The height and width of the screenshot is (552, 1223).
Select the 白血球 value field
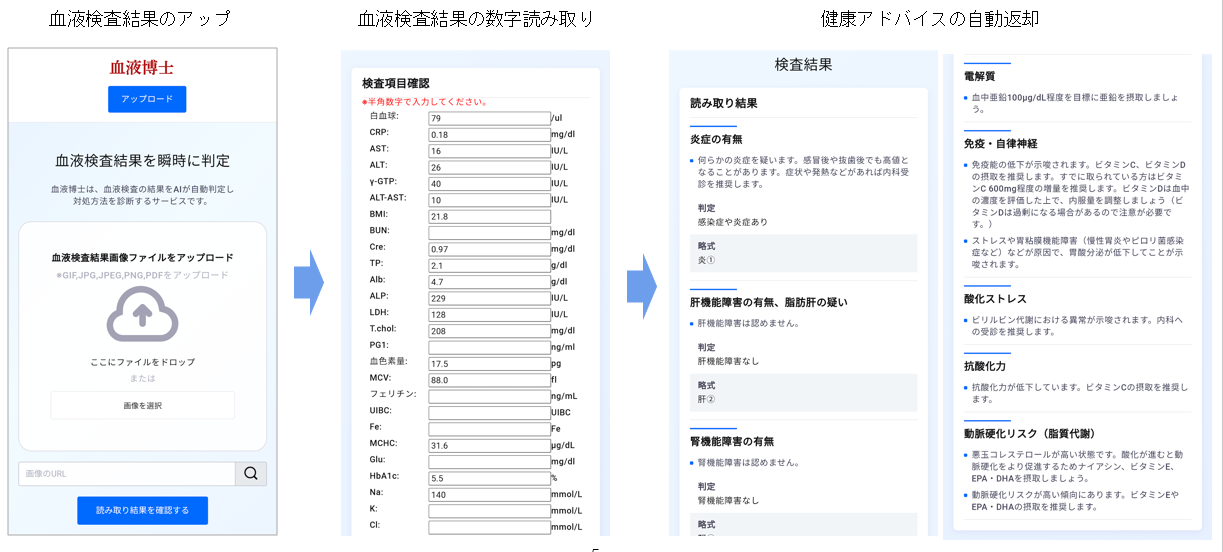(489, 118)
